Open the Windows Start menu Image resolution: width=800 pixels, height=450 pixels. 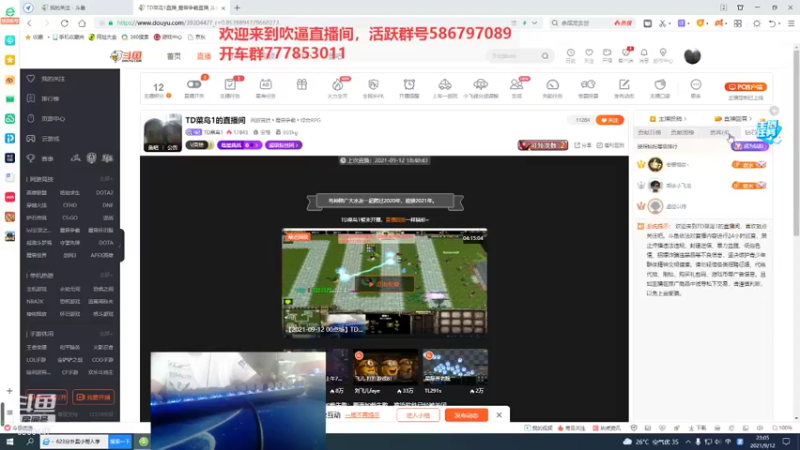click(x=9, y=442)
